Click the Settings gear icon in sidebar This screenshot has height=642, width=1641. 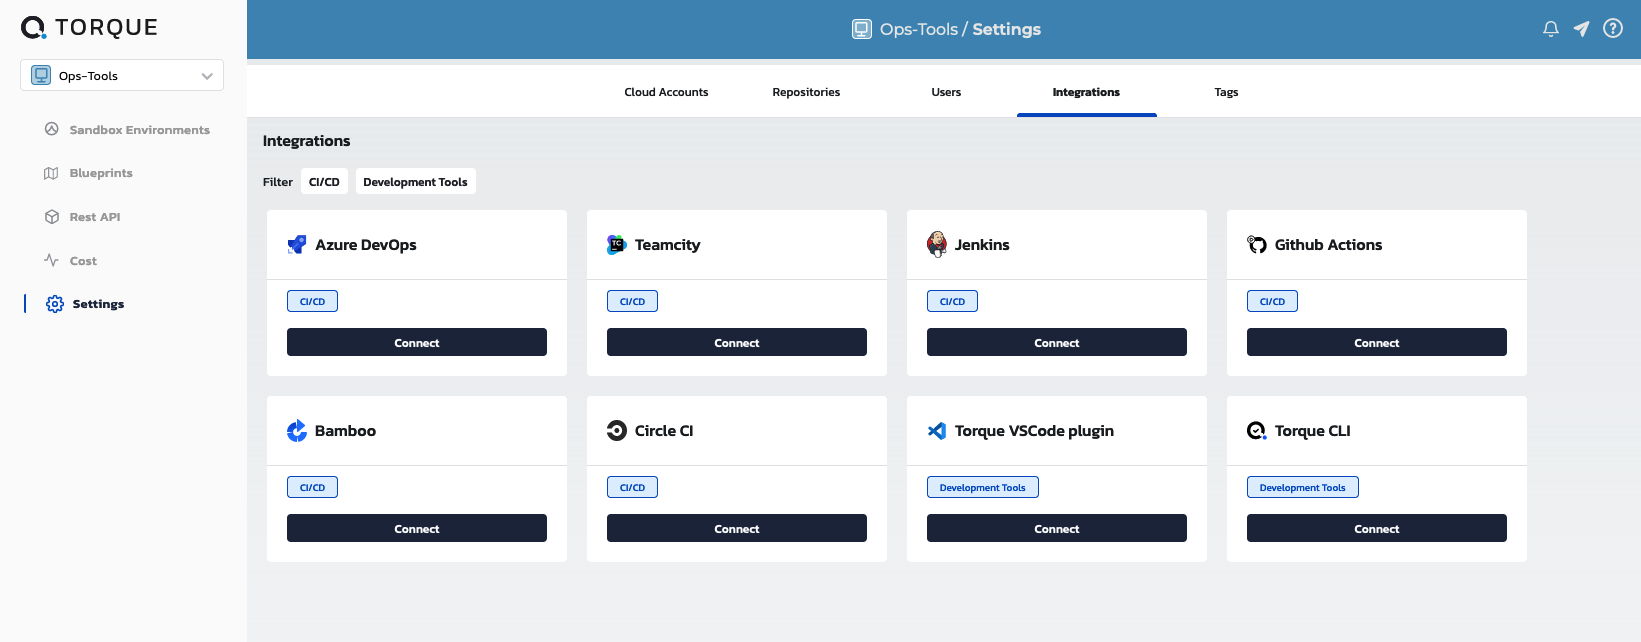(55, 304)
